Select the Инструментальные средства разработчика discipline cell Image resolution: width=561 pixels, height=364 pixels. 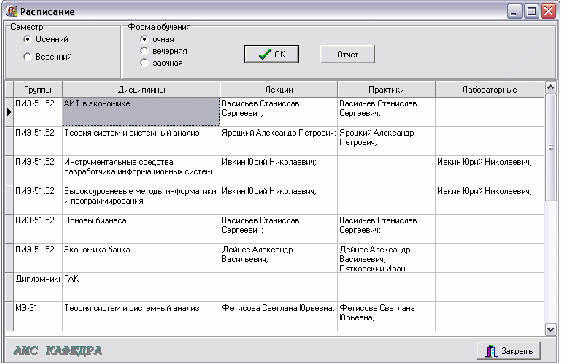141,170
